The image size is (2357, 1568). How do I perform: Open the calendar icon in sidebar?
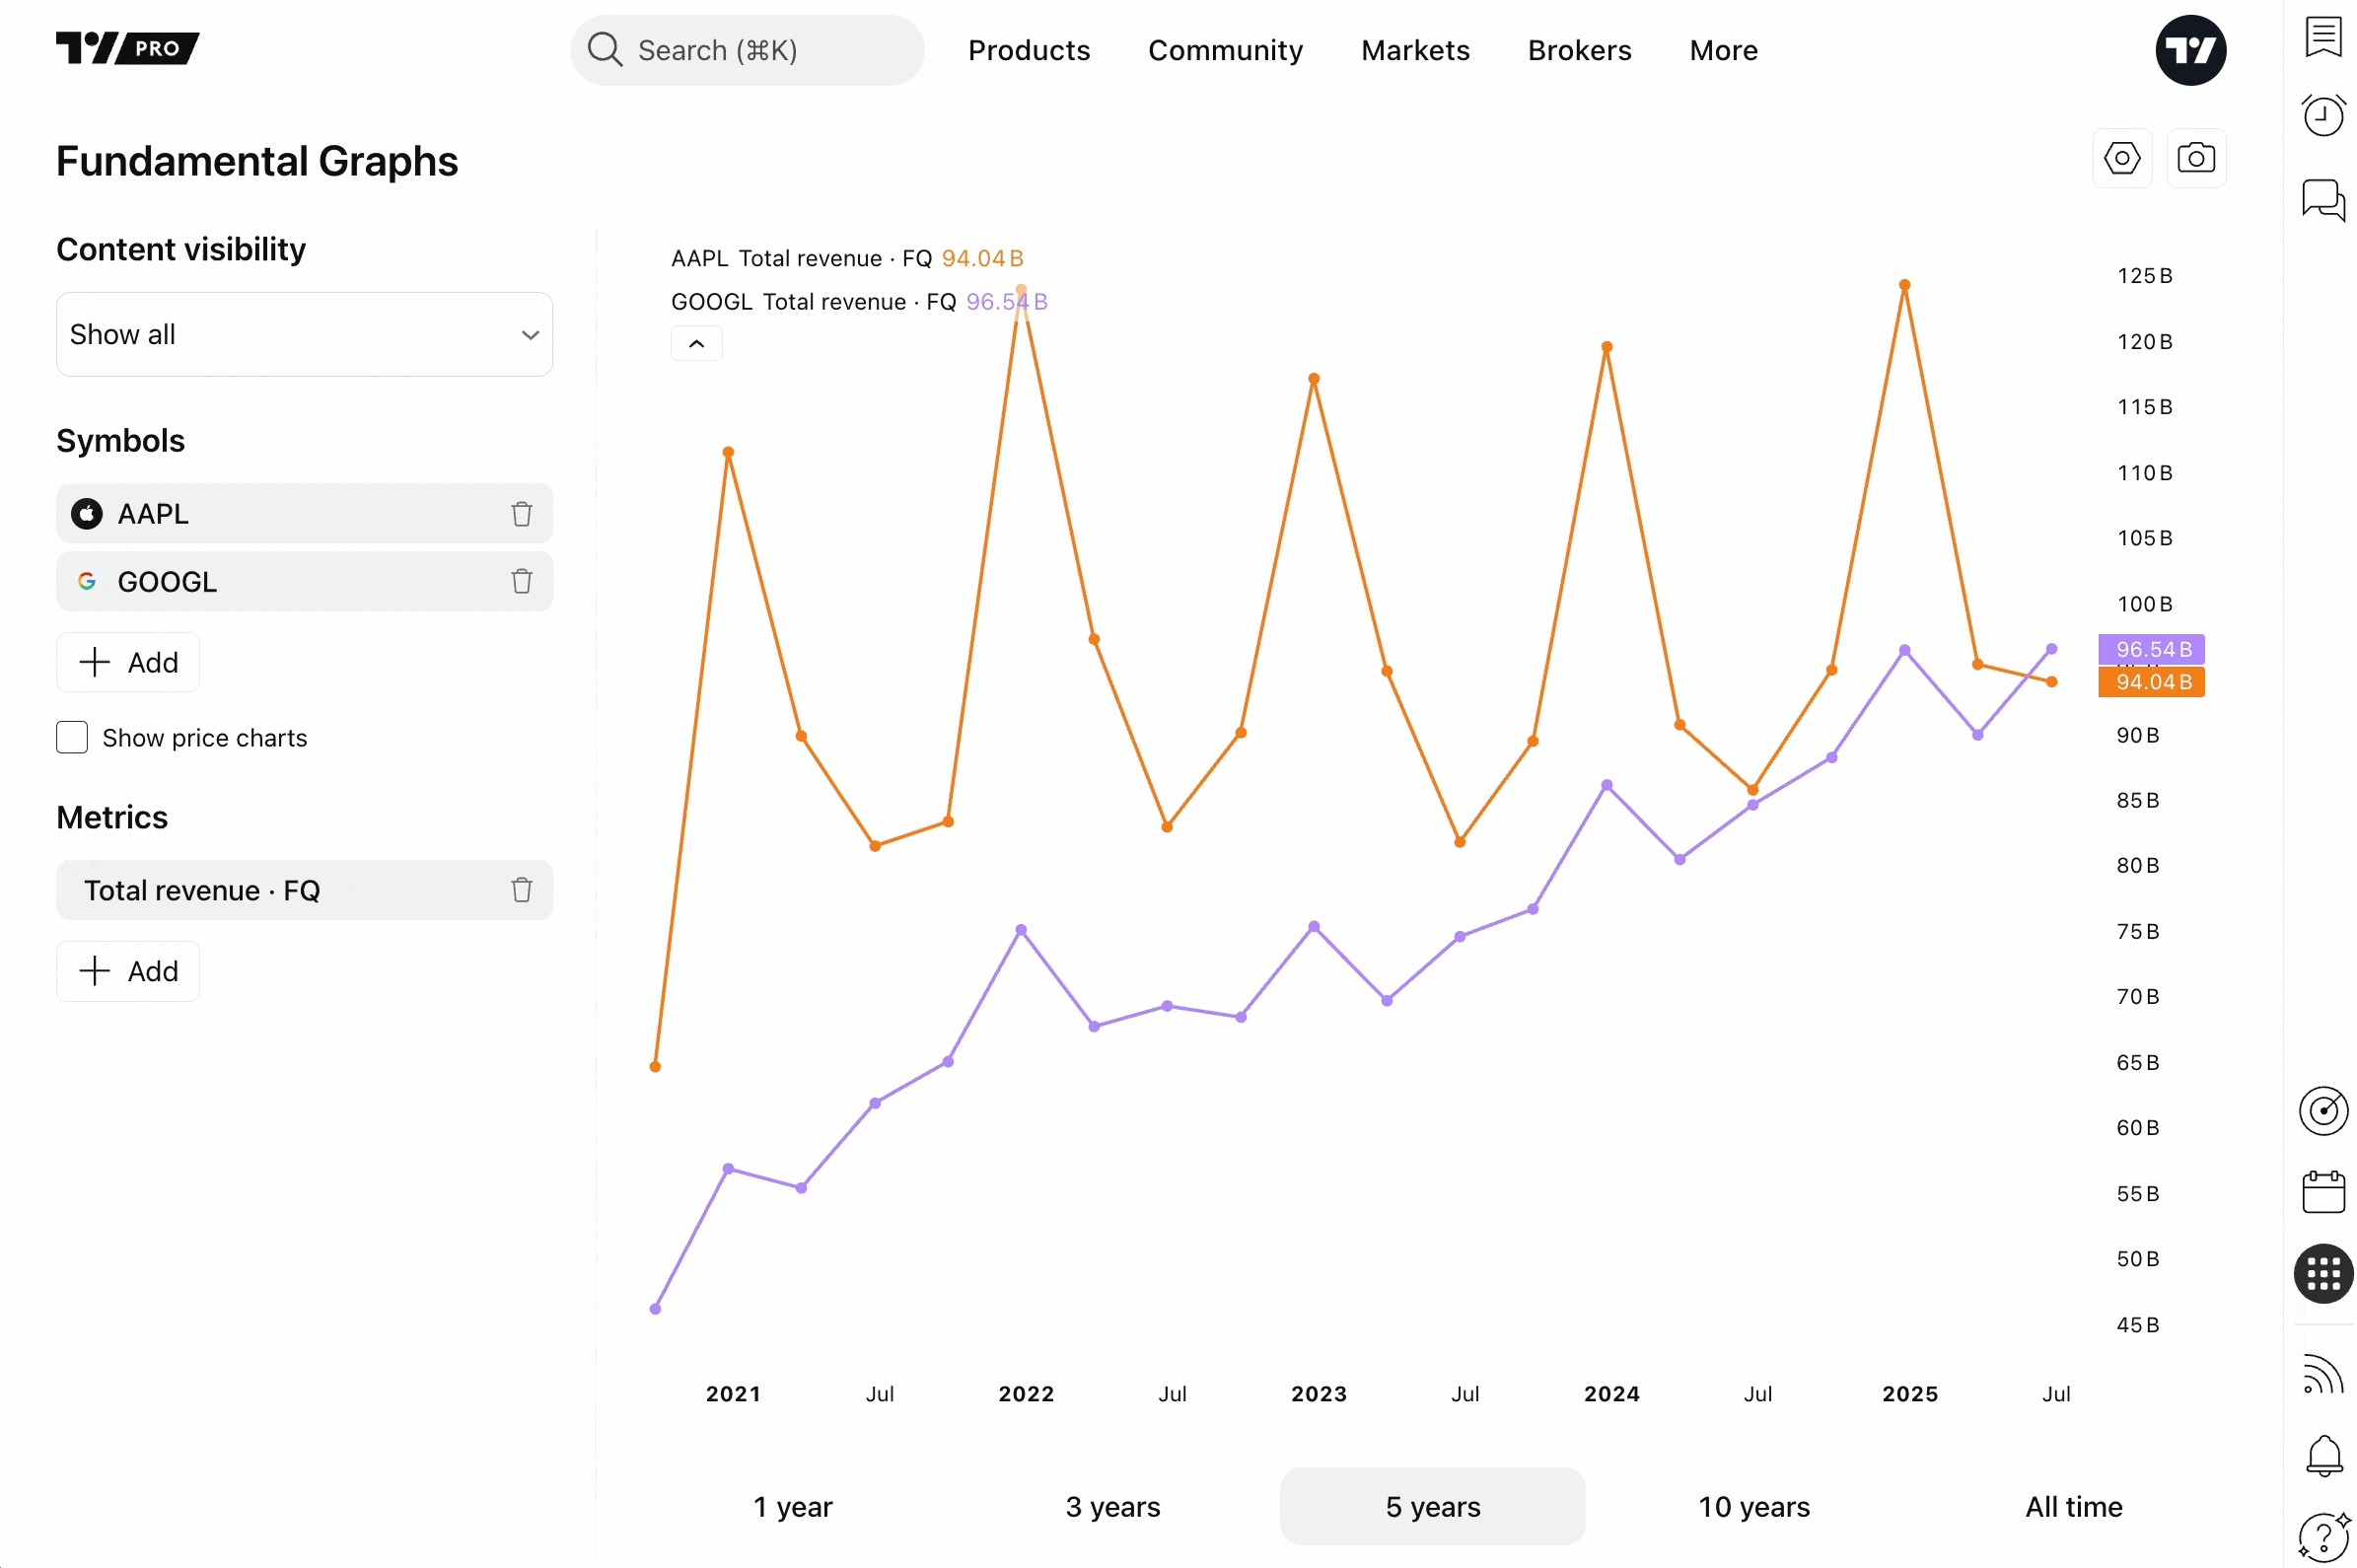point(2323,1192)
